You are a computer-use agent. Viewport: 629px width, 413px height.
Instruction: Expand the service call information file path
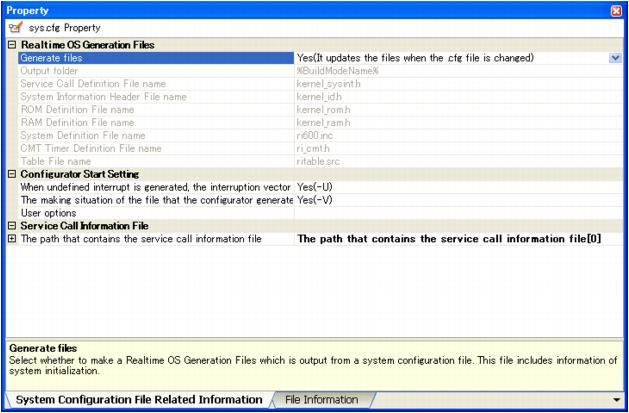(x=11, y=239)
